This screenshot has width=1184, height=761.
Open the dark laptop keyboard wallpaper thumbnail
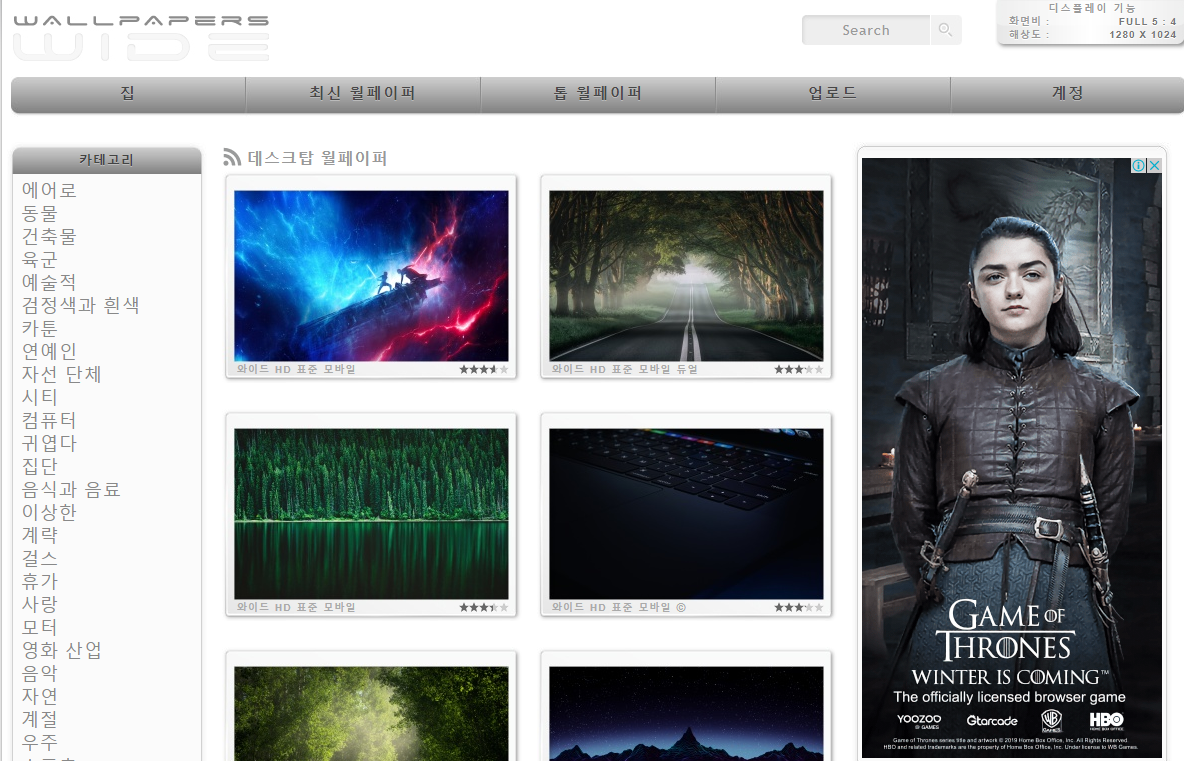click(686, 513)
